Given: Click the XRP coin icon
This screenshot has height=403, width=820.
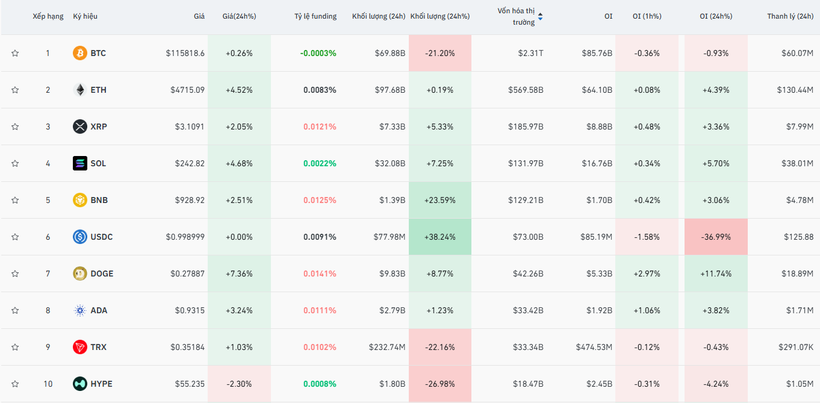Looking at the screenshot, I should [80, 127].
